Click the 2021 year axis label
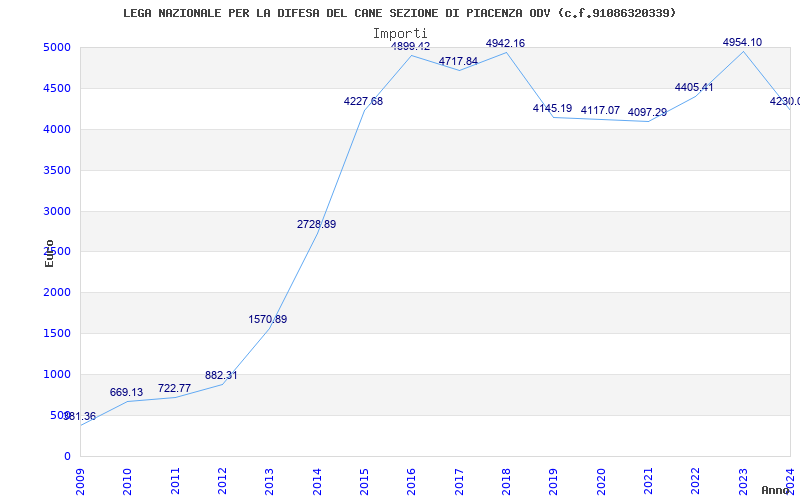This screenshot has height=500, width=800. tap(648, 482)
